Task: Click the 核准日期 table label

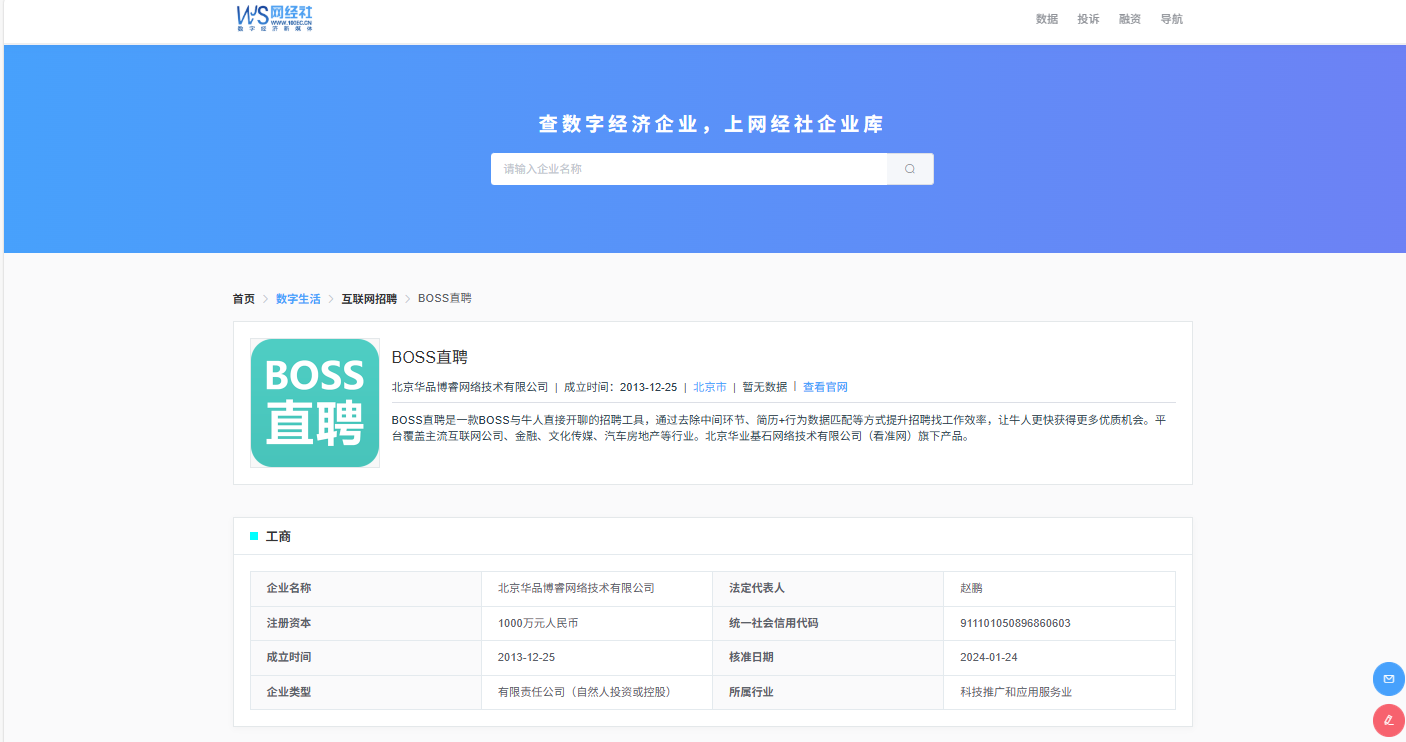Action: click(751, 657)
